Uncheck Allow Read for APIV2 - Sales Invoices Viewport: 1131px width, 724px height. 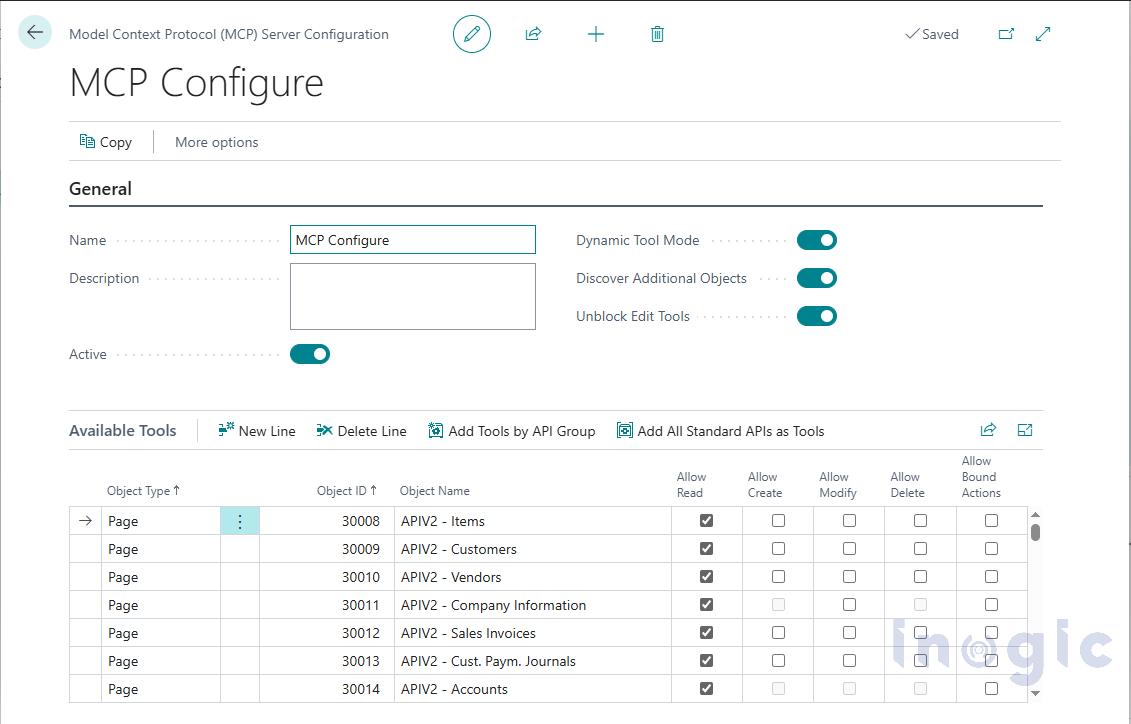[706, 632]
